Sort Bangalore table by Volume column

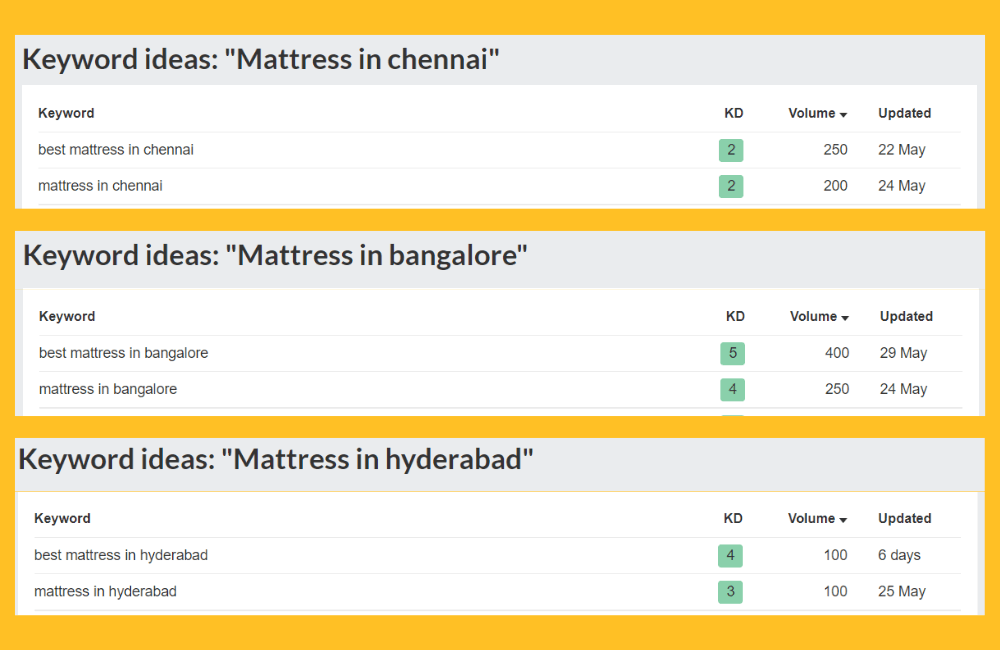pyautogui.click(x=819, y=316)
